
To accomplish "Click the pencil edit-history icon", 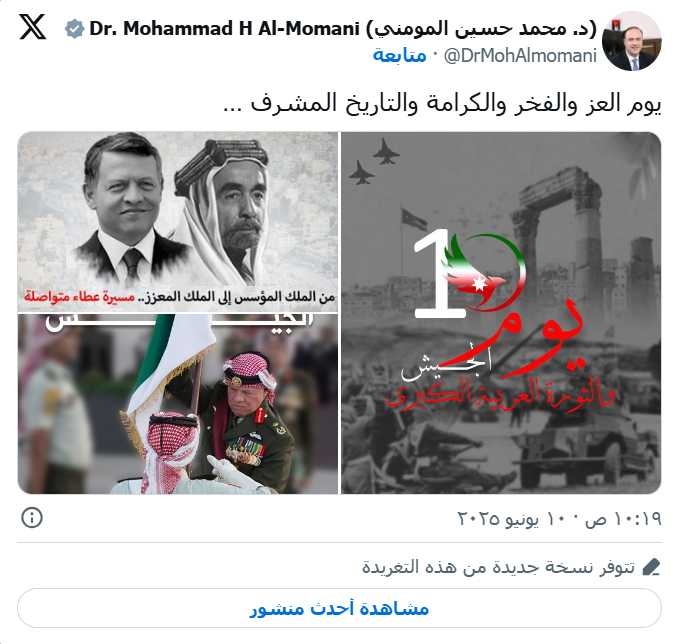I will tap(651, 567).
